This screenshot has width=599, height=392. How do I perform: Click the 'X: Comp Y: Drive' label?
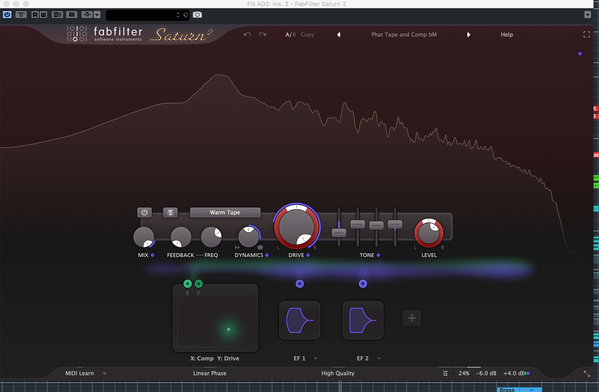pyautogui.click(x=215, y=358)
